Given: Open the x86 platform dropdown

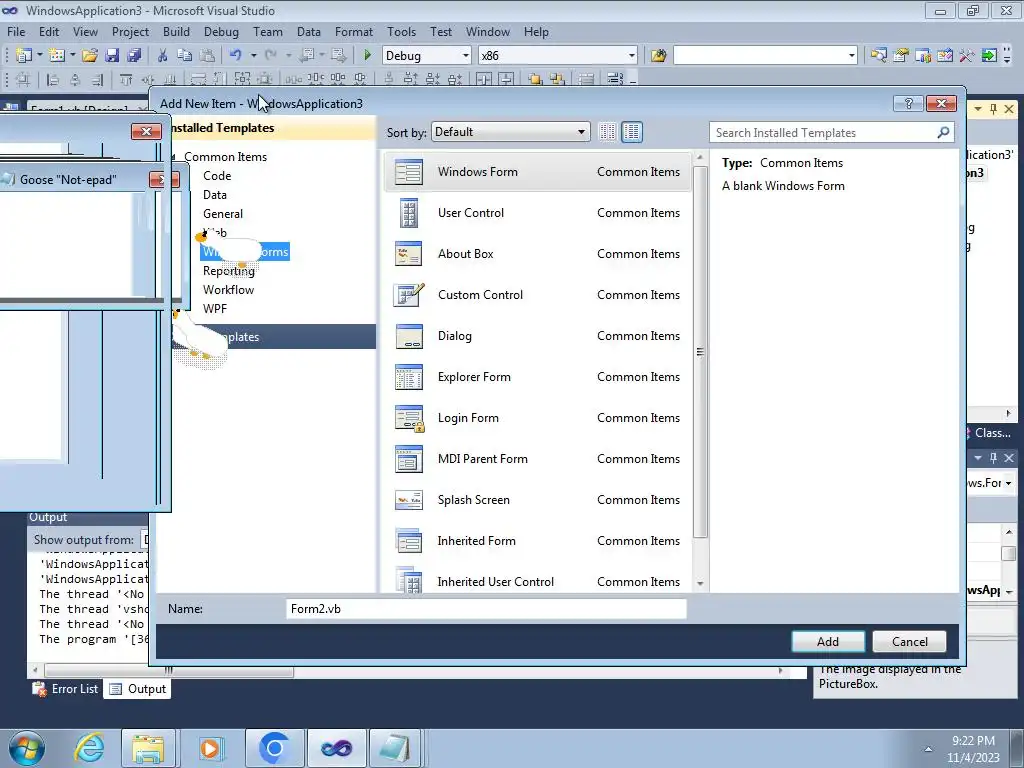Looking at the screenshot, I should pyautogui.click(x=632, y=56).
